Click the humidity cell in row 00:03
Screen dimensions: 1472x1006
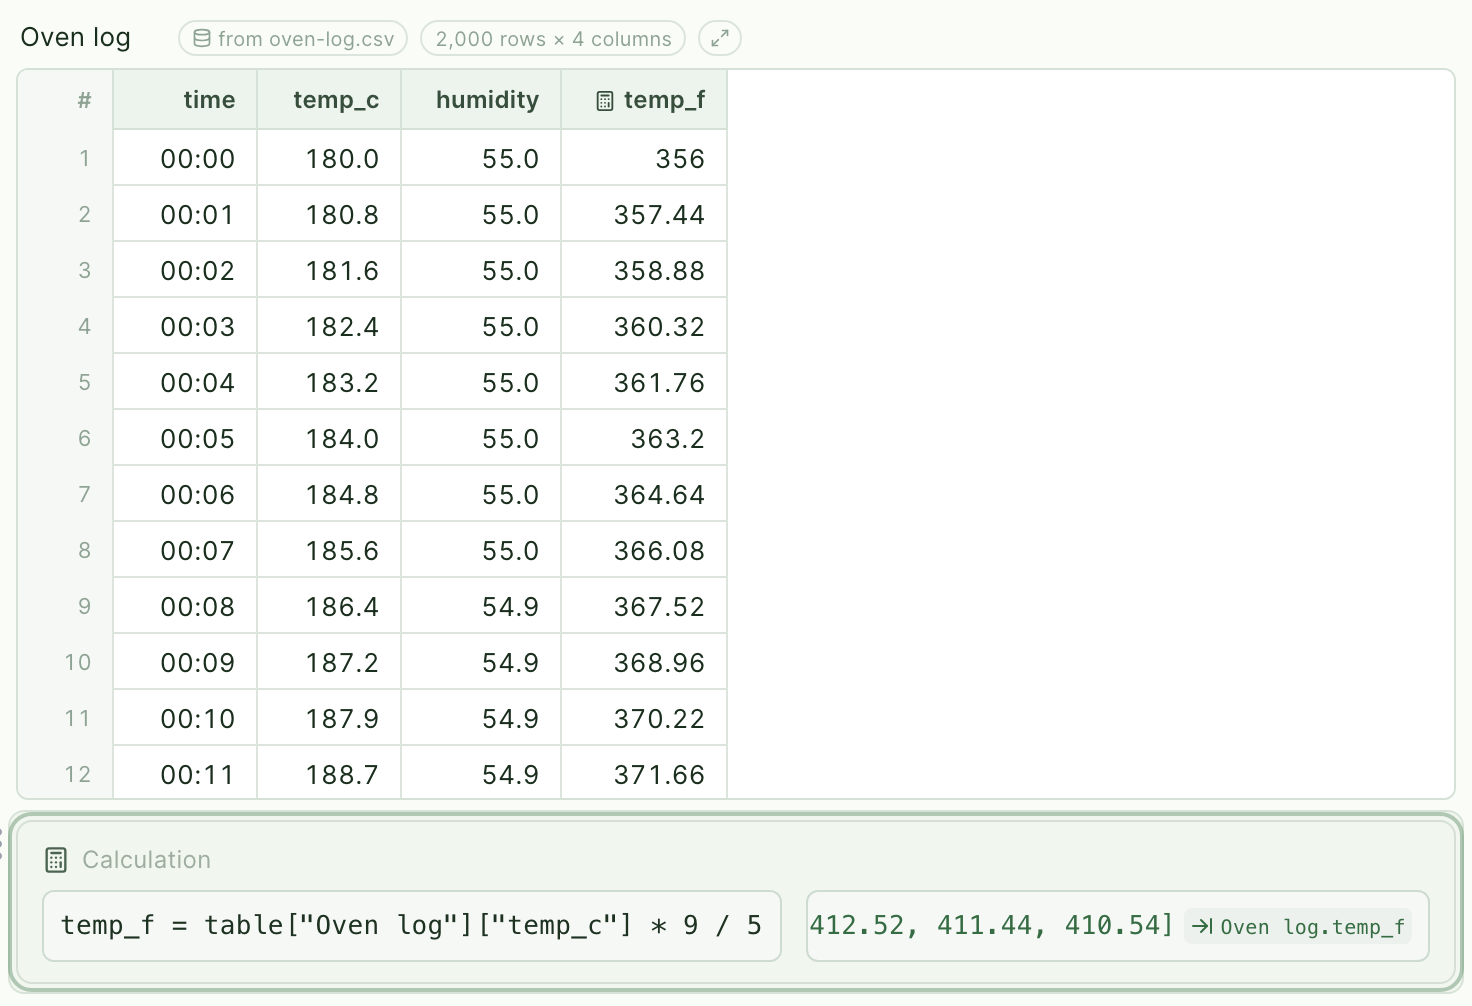click(481, 326)
